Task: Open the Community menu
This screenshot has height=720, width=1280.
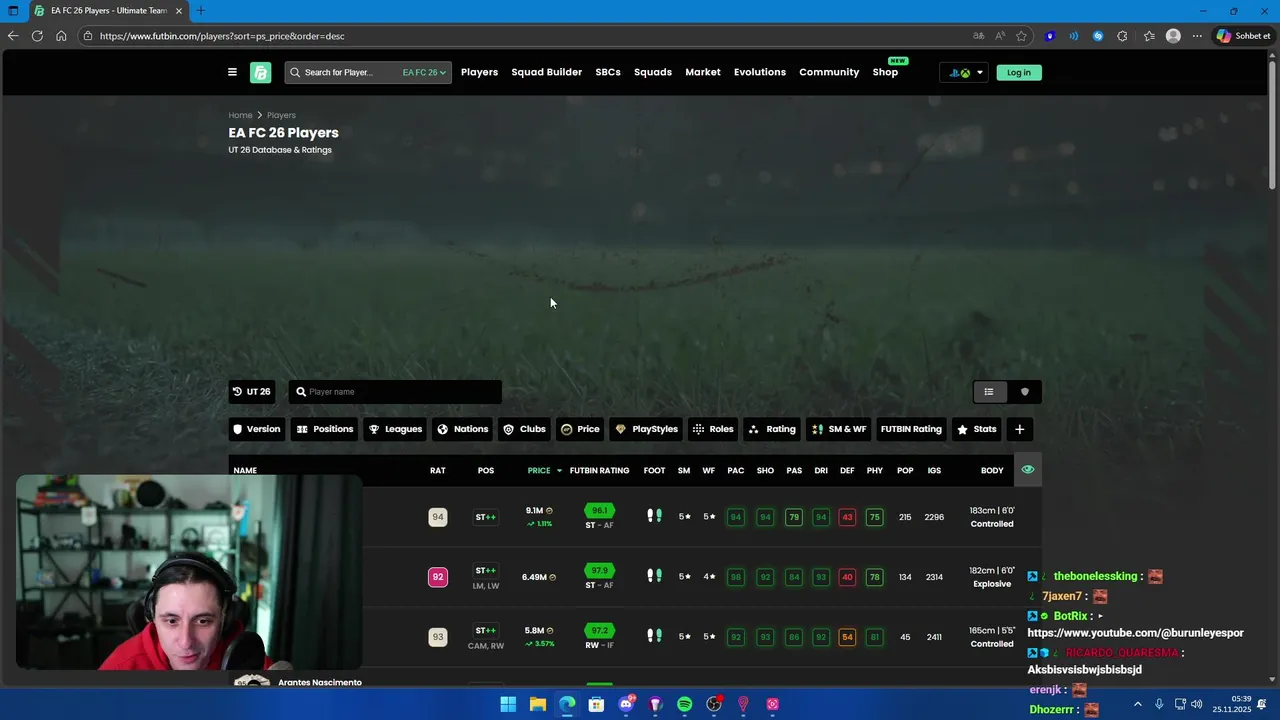Action: tap(829, 72)
